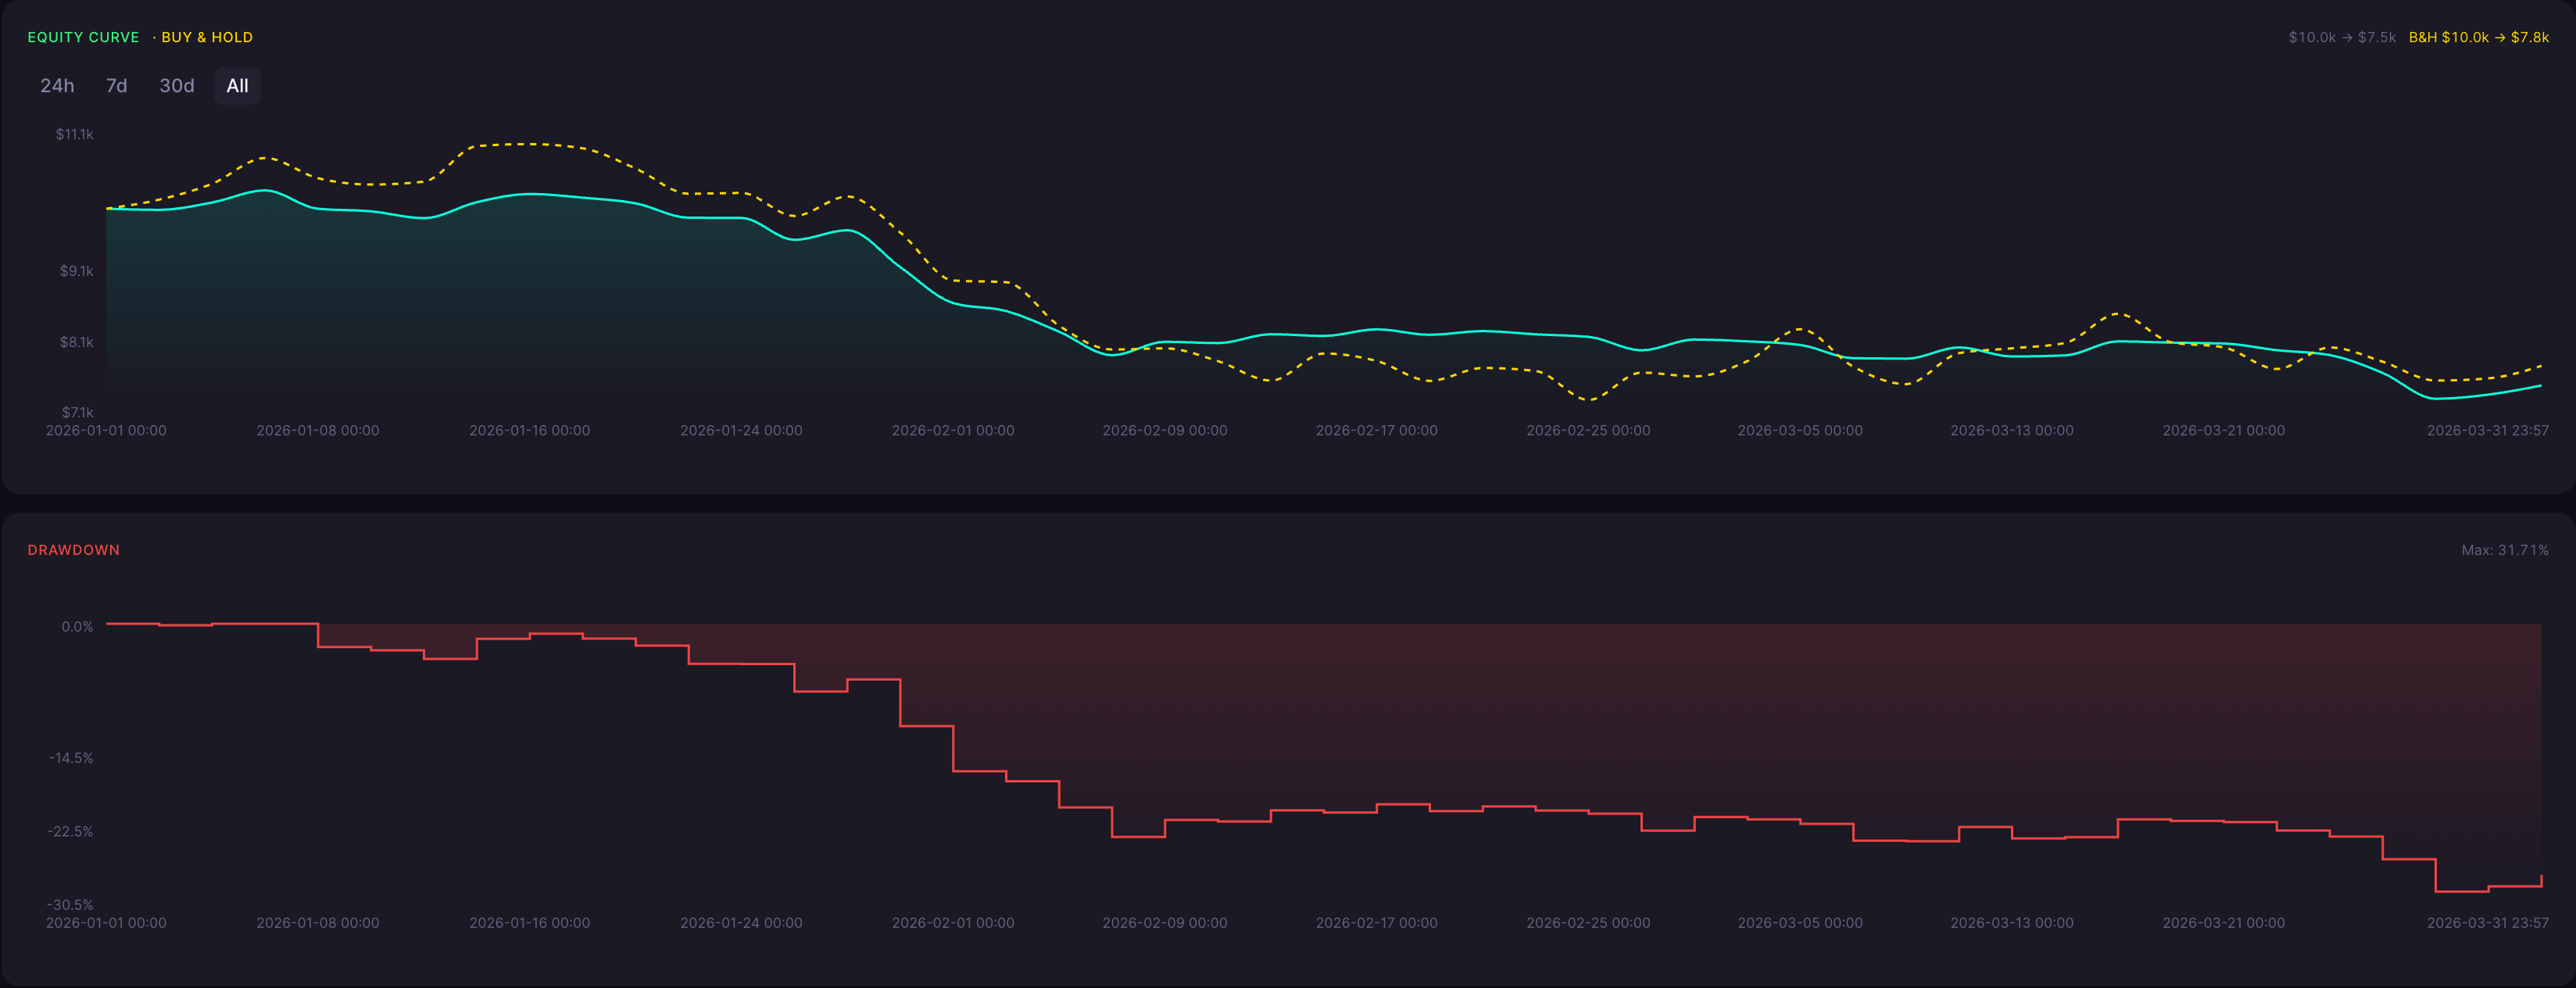Click the 0.0% drawdown axis label
The height and width of the screenshot is (988, 2576).
point(77,627)
